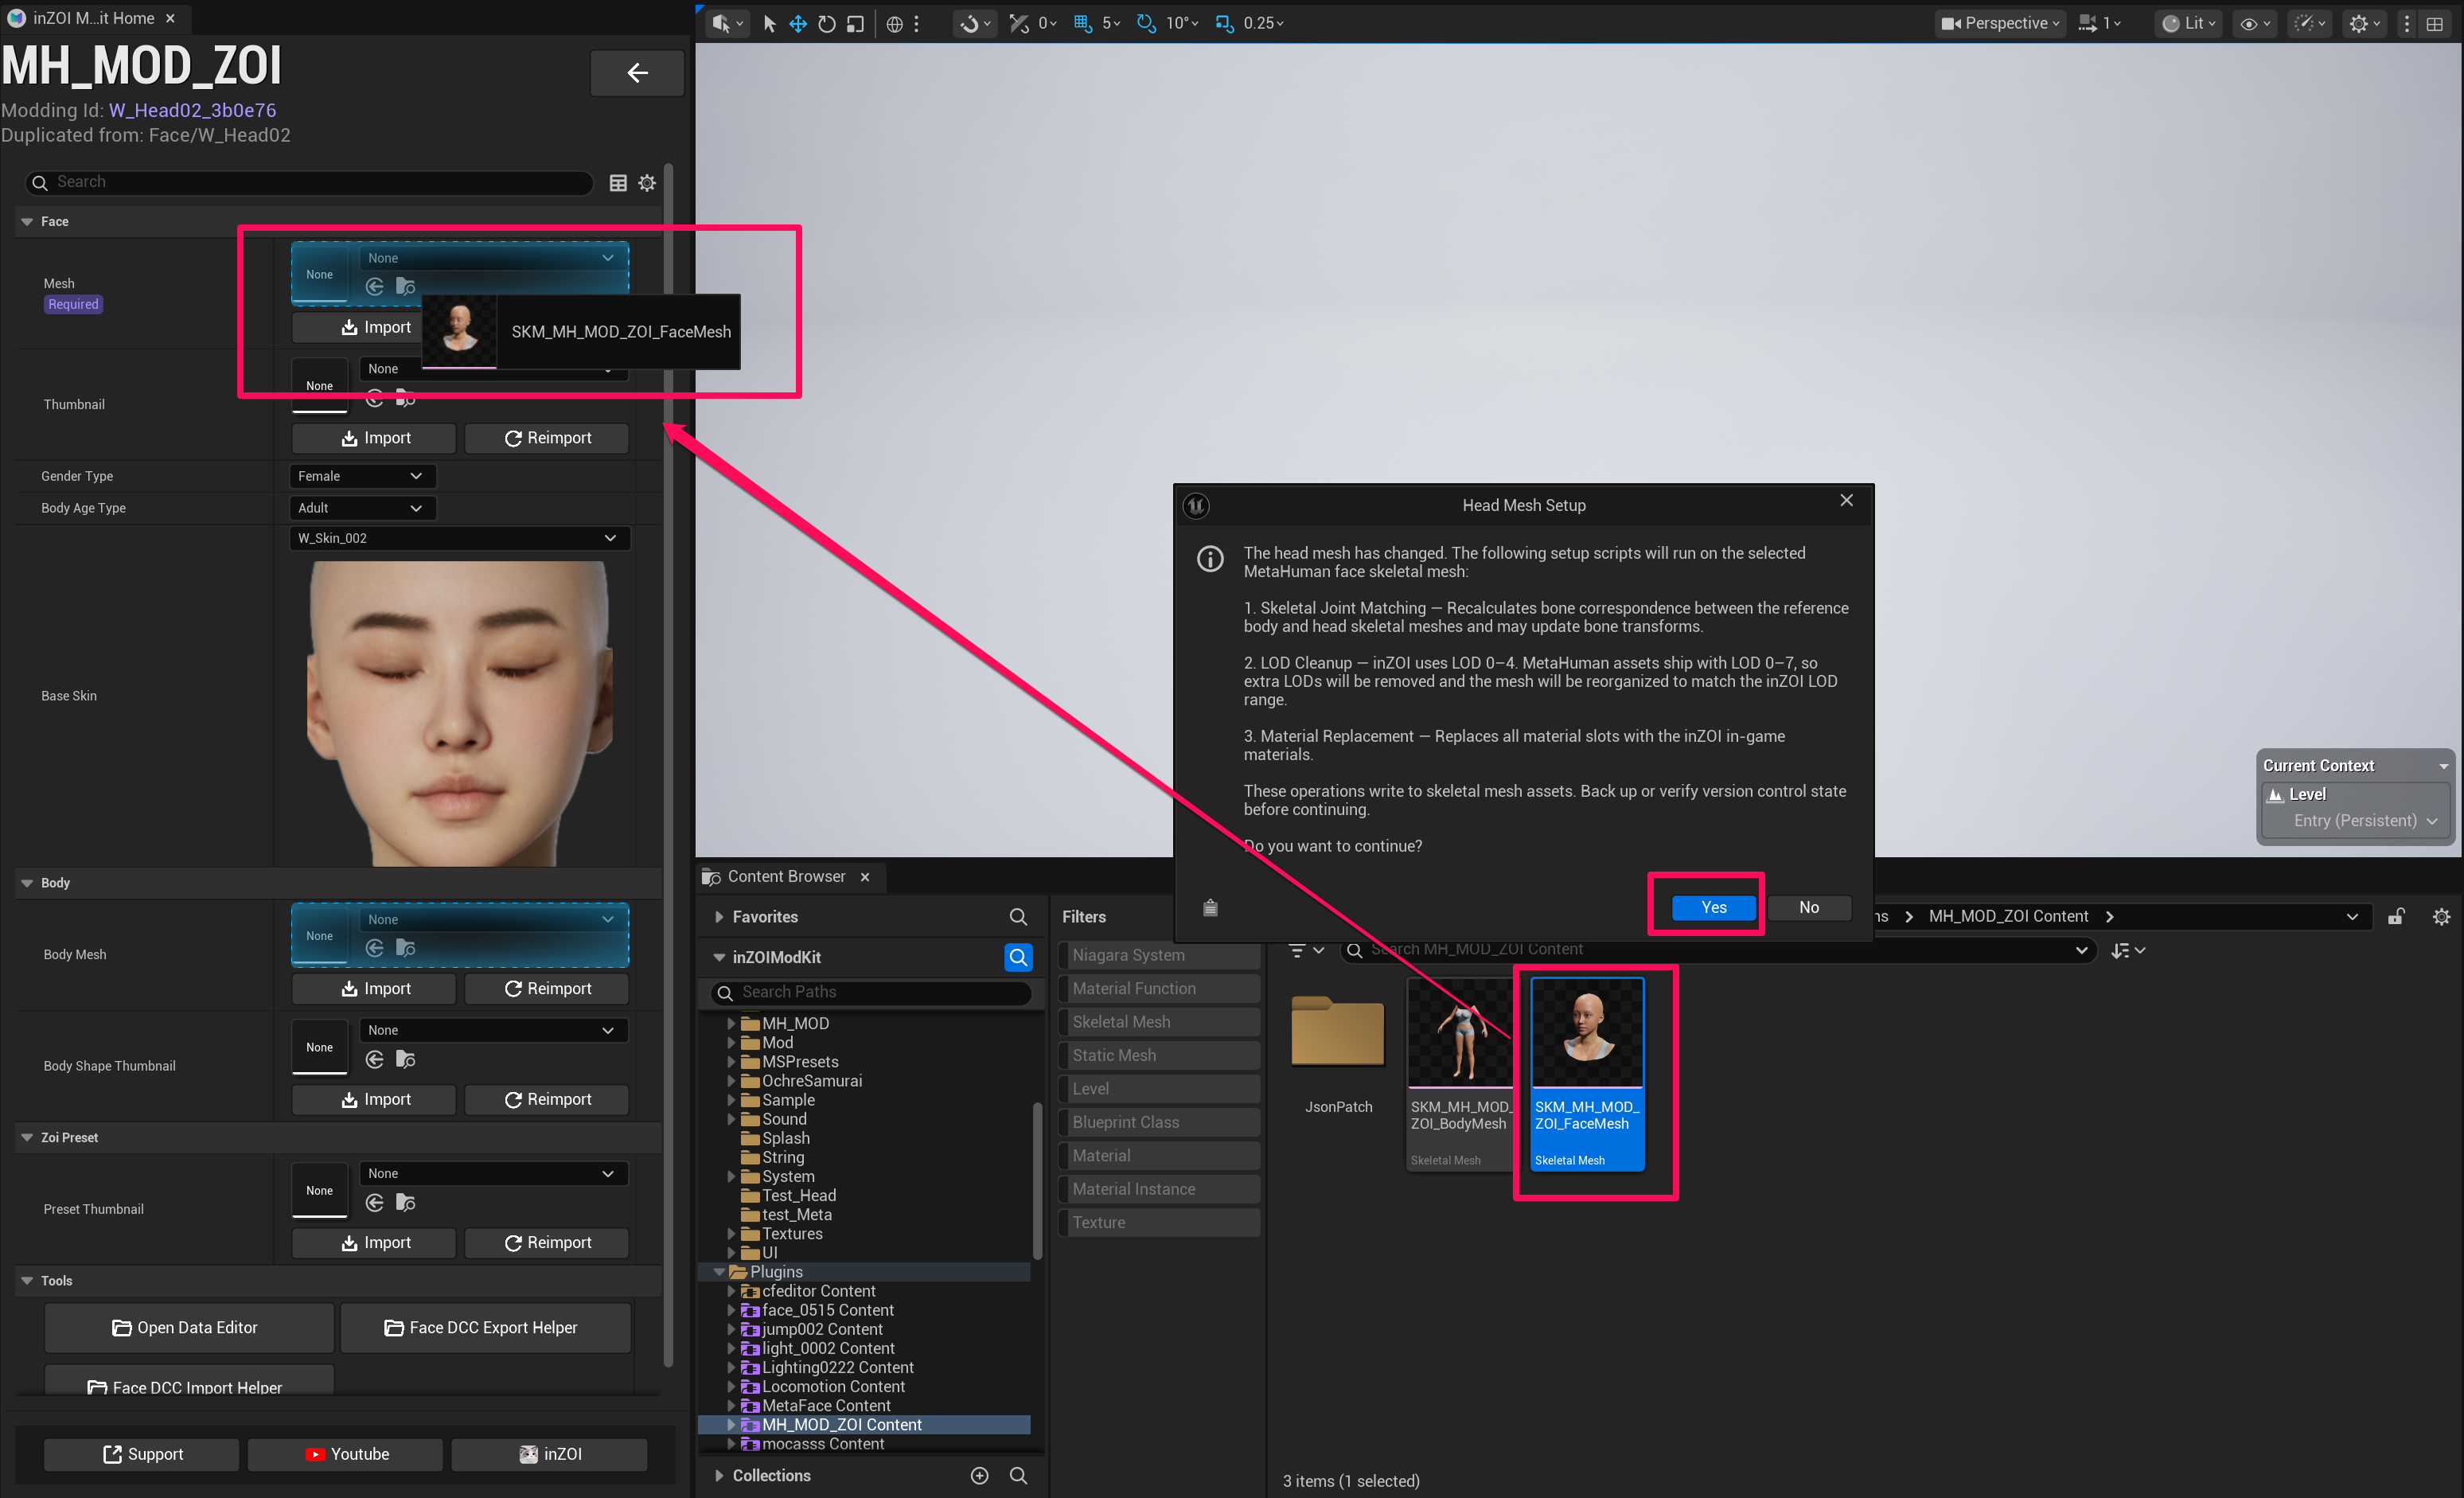This screenshot has height=1498, width=2464.
Task: Switch to inZOI ModKit Home tab
Action: pos(92,18)
